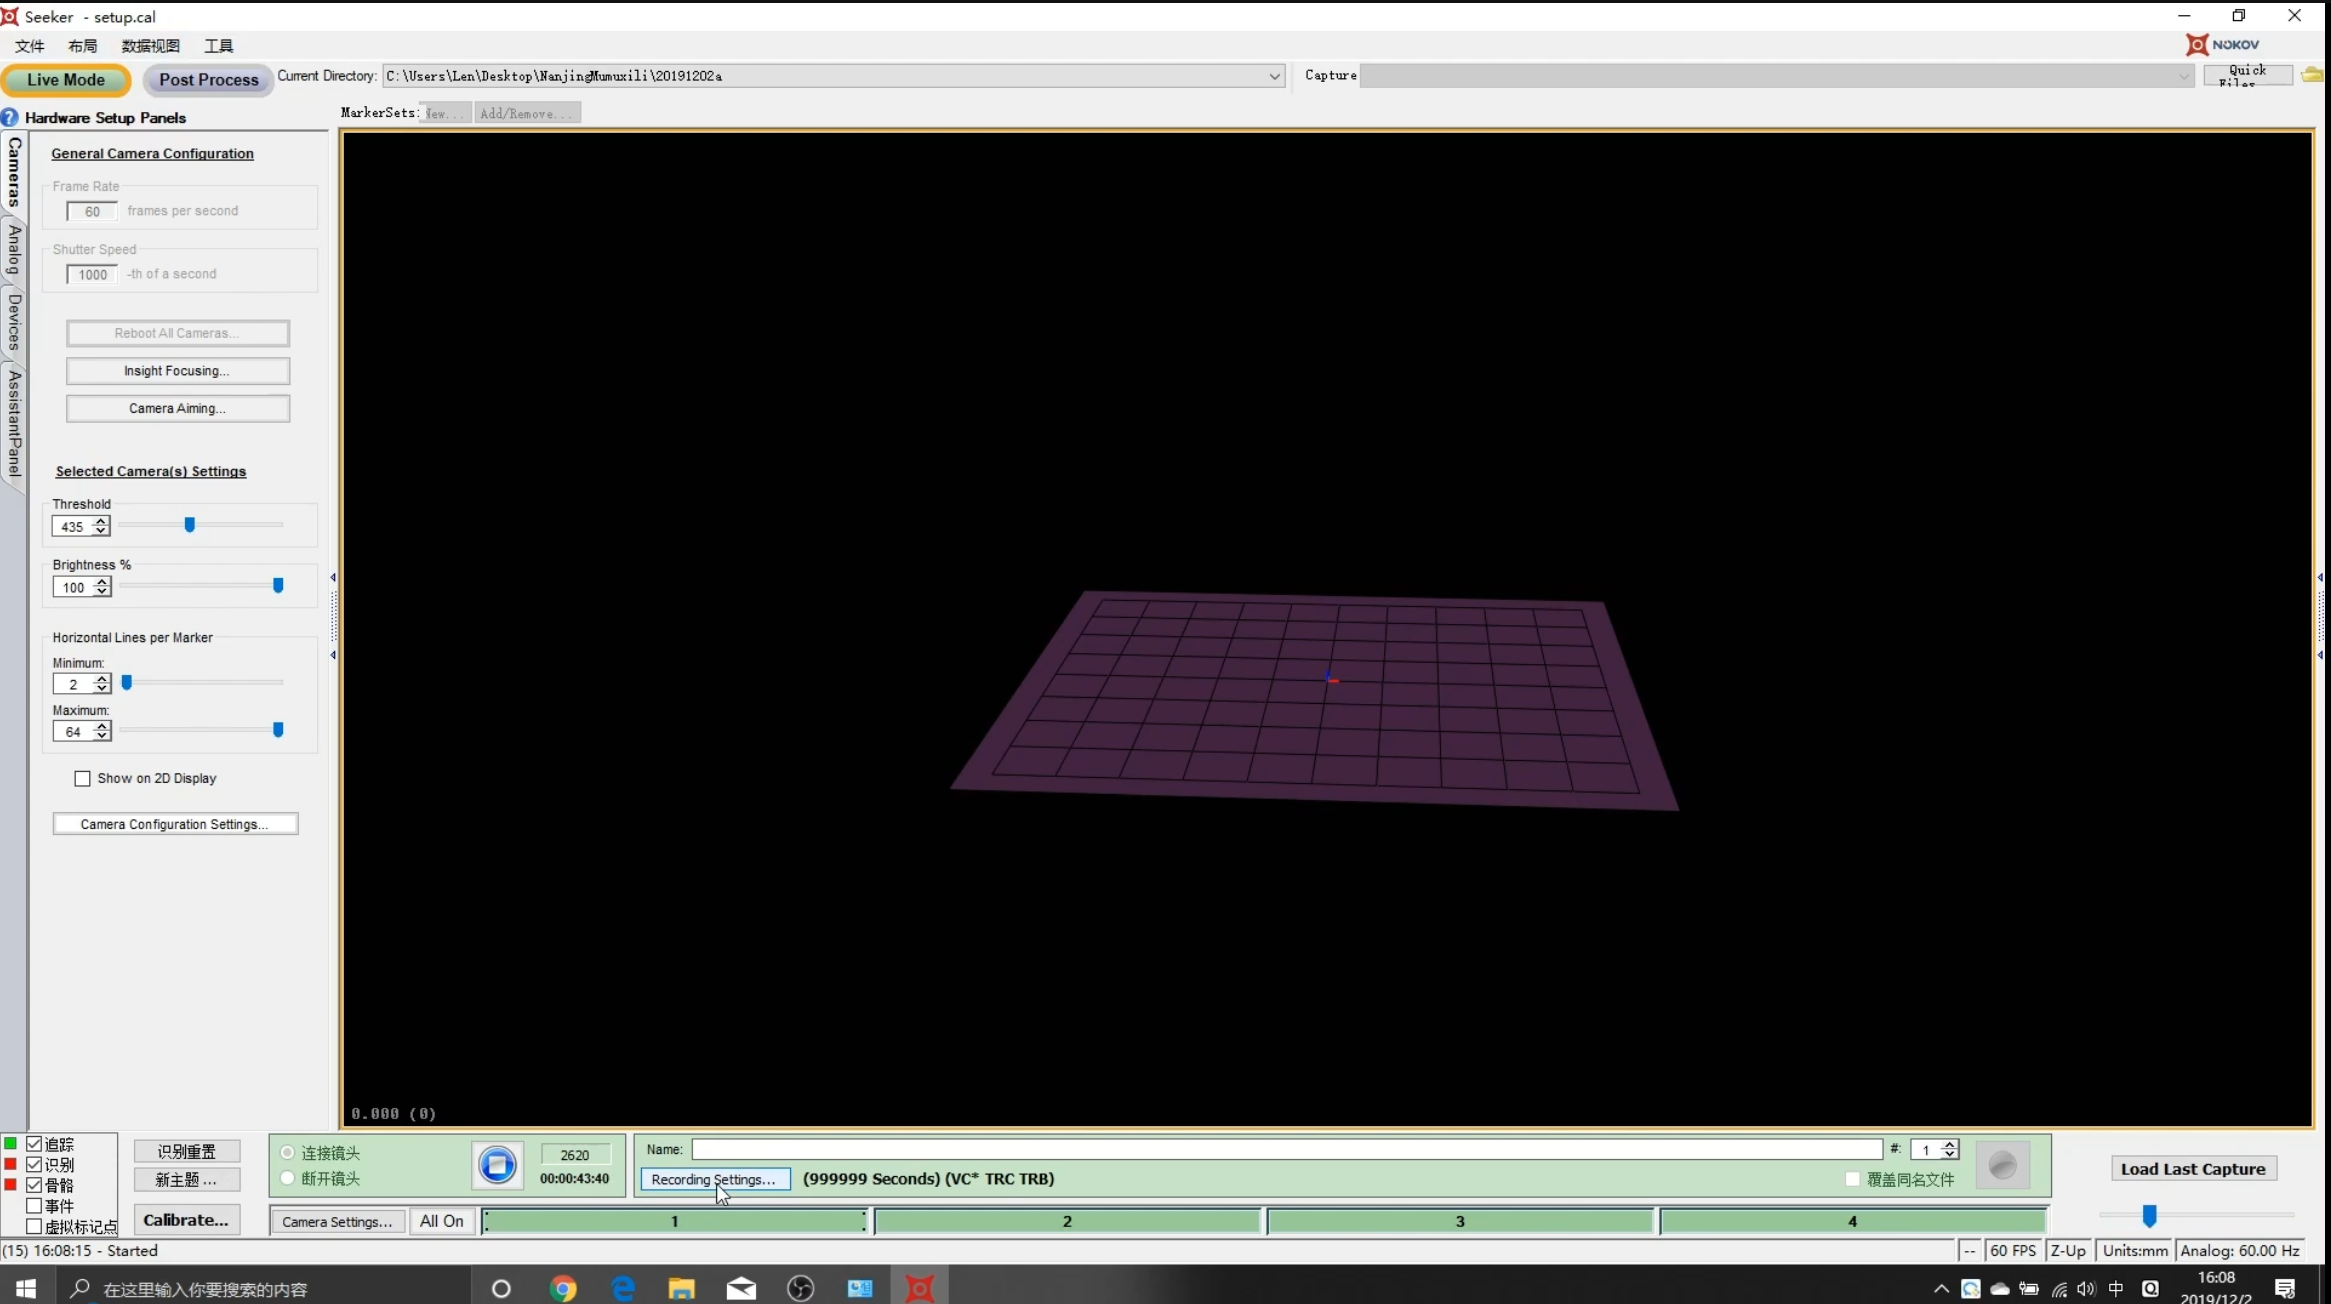Open File Explorer from the taskbar
This screenshot has width=2331, height=1304.
coord(681,1288)
